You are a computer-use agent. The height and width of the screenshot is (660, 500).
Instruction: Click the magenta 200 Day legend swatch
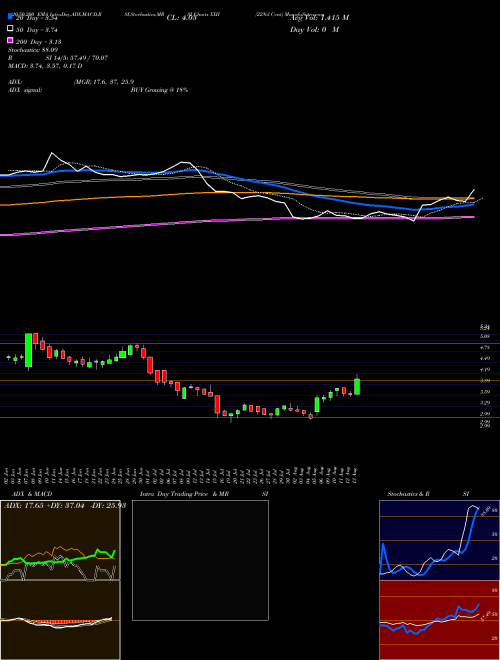[x=10, y=40]
